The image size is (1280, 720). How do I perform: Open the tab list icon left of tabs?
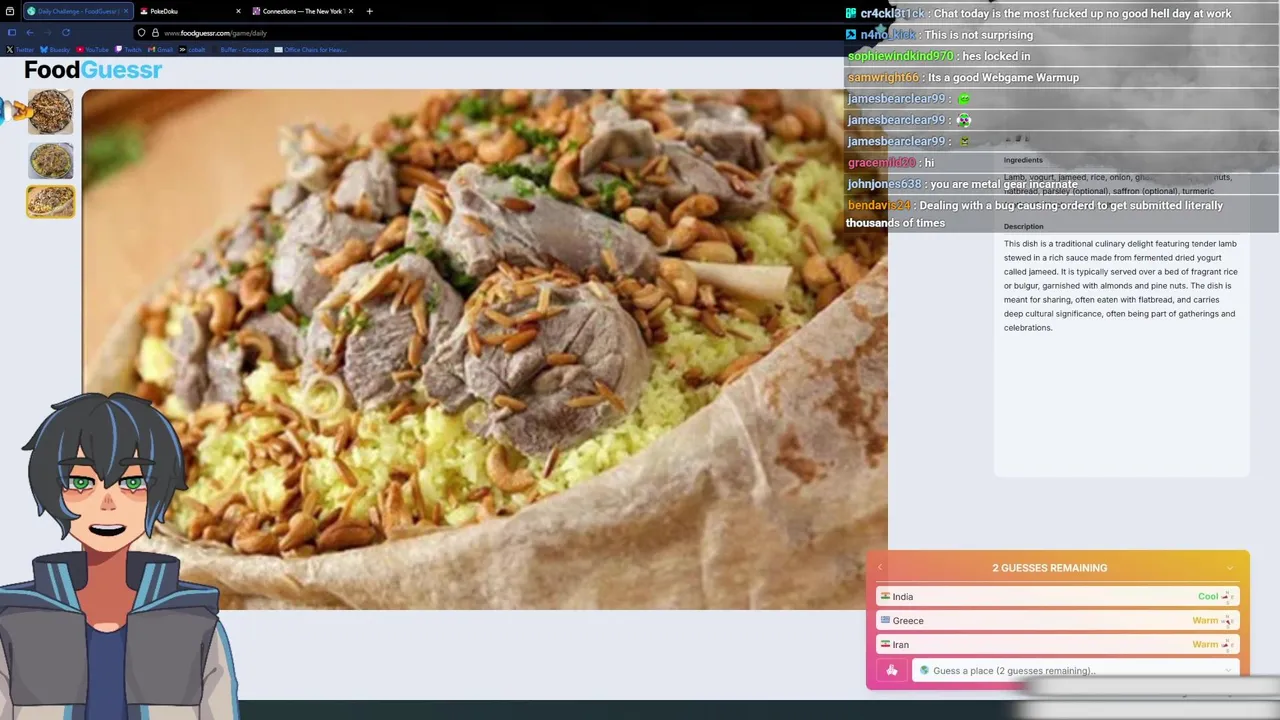pos(10,11)
